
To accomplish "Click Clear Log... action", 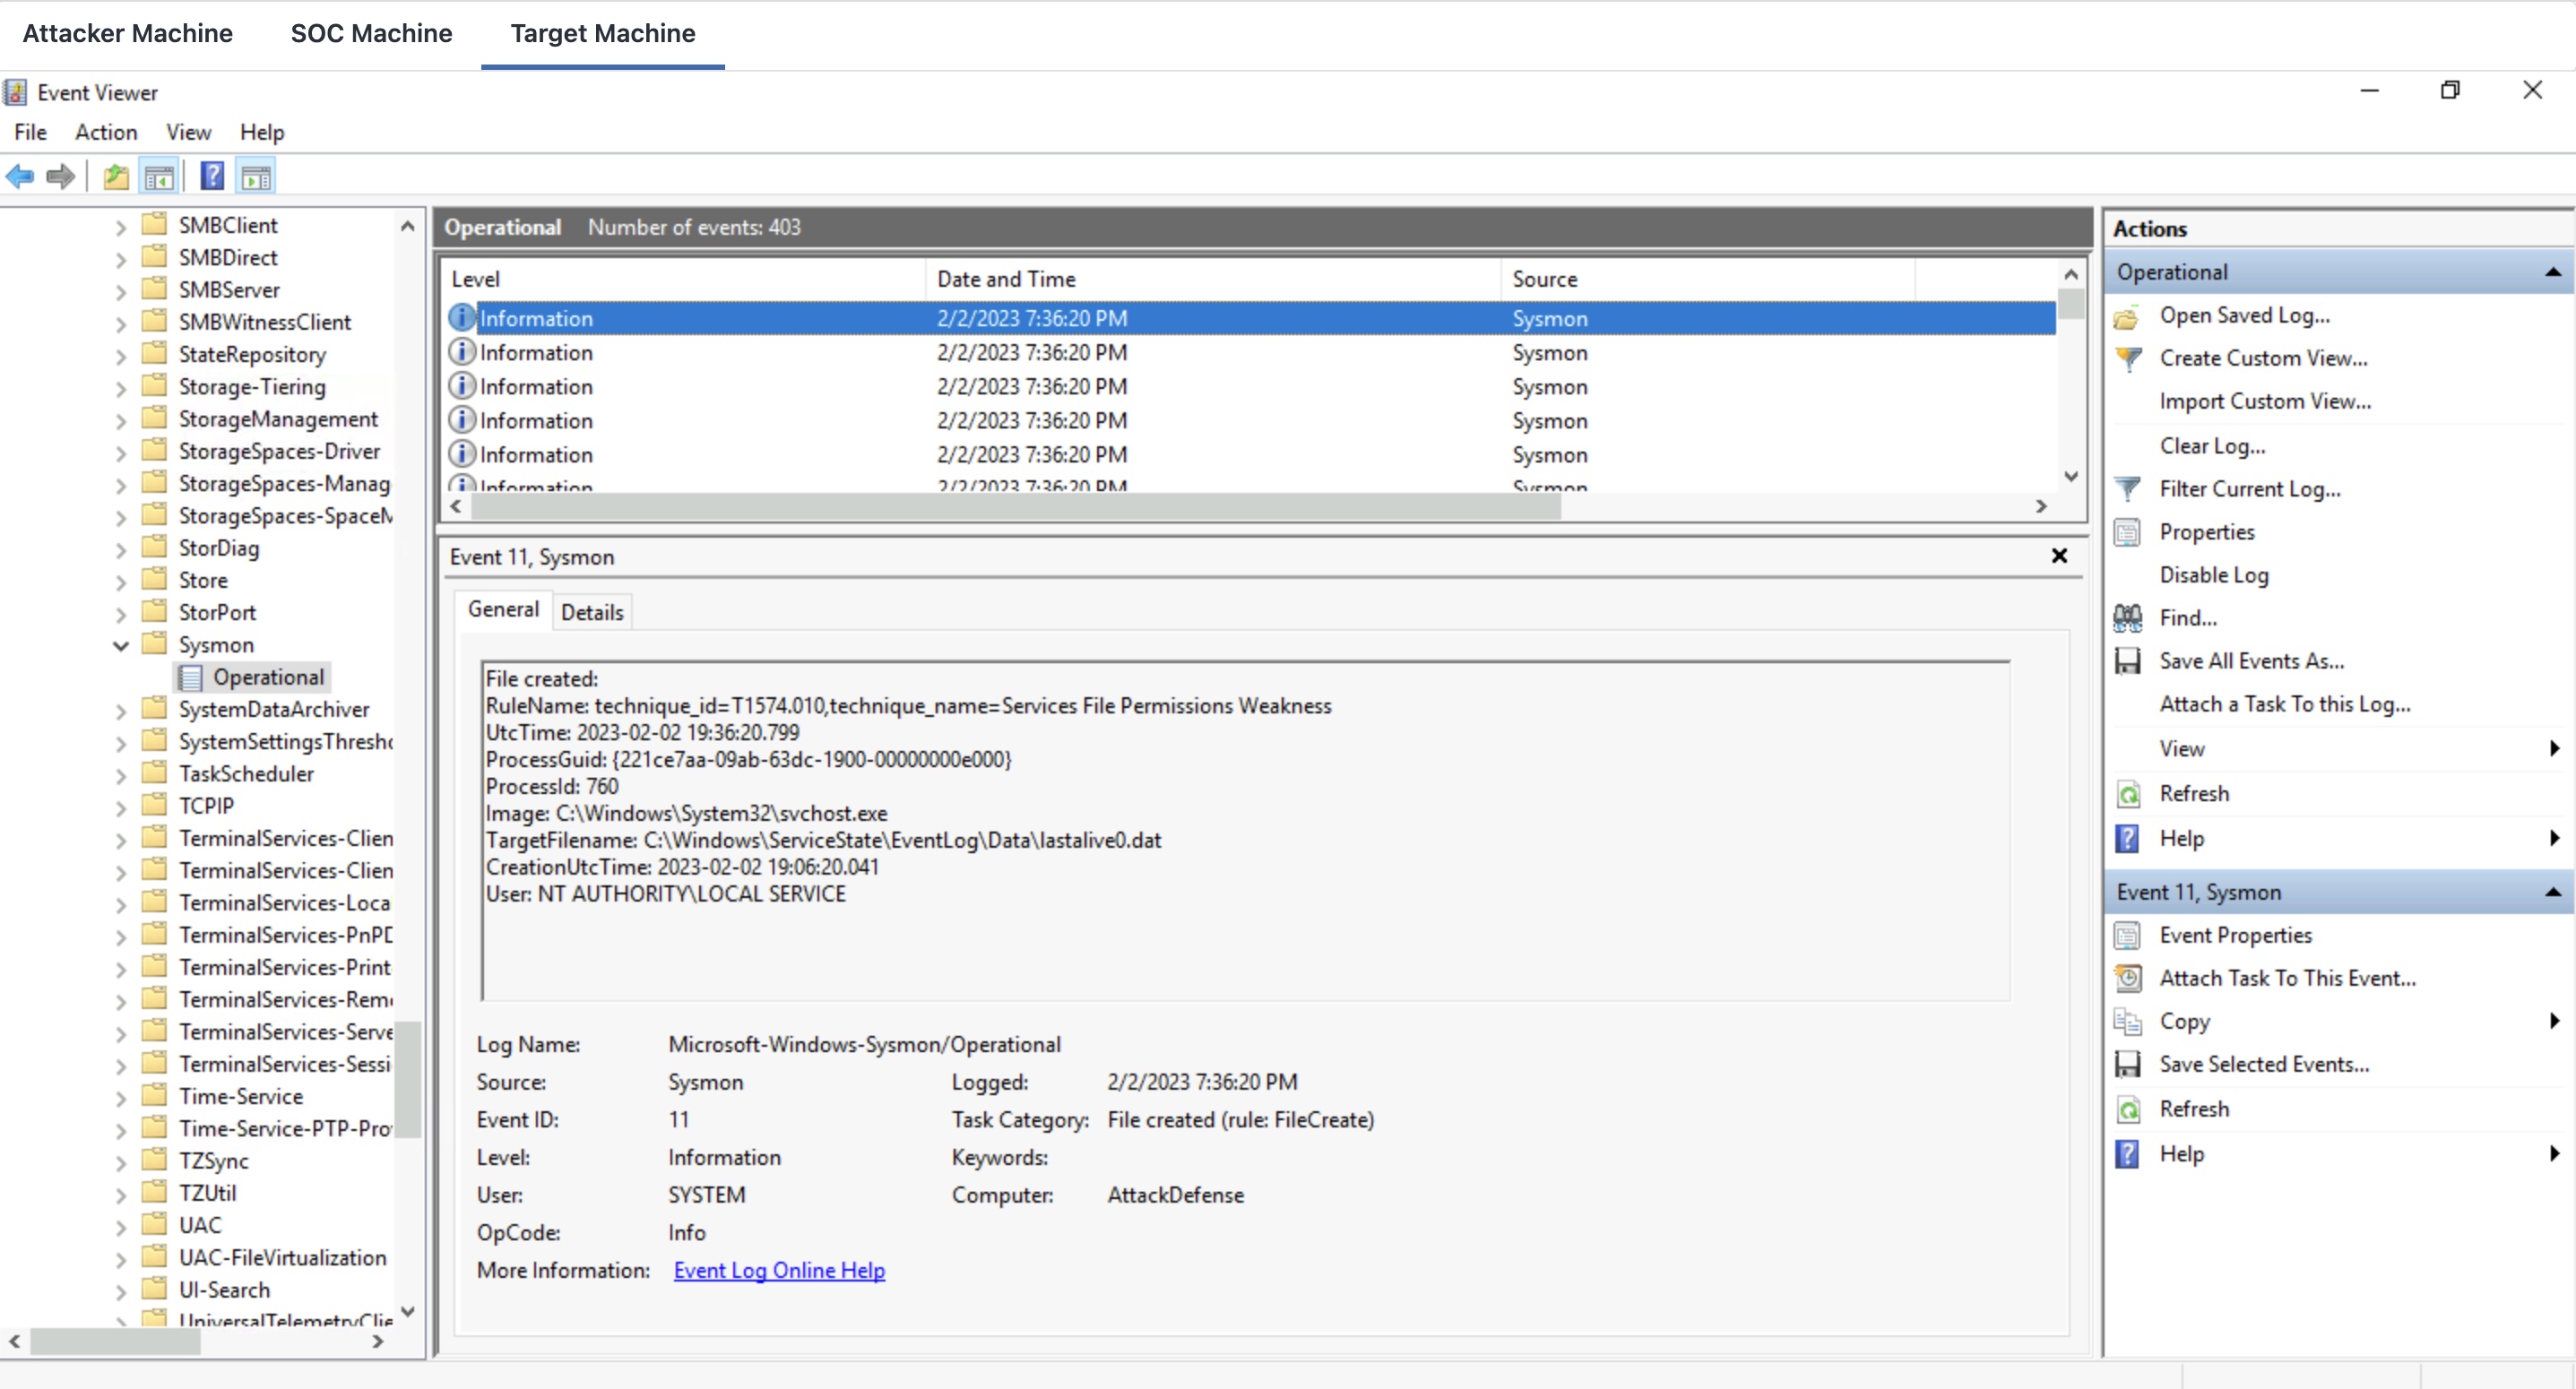I will click(x=2212, y=446).
